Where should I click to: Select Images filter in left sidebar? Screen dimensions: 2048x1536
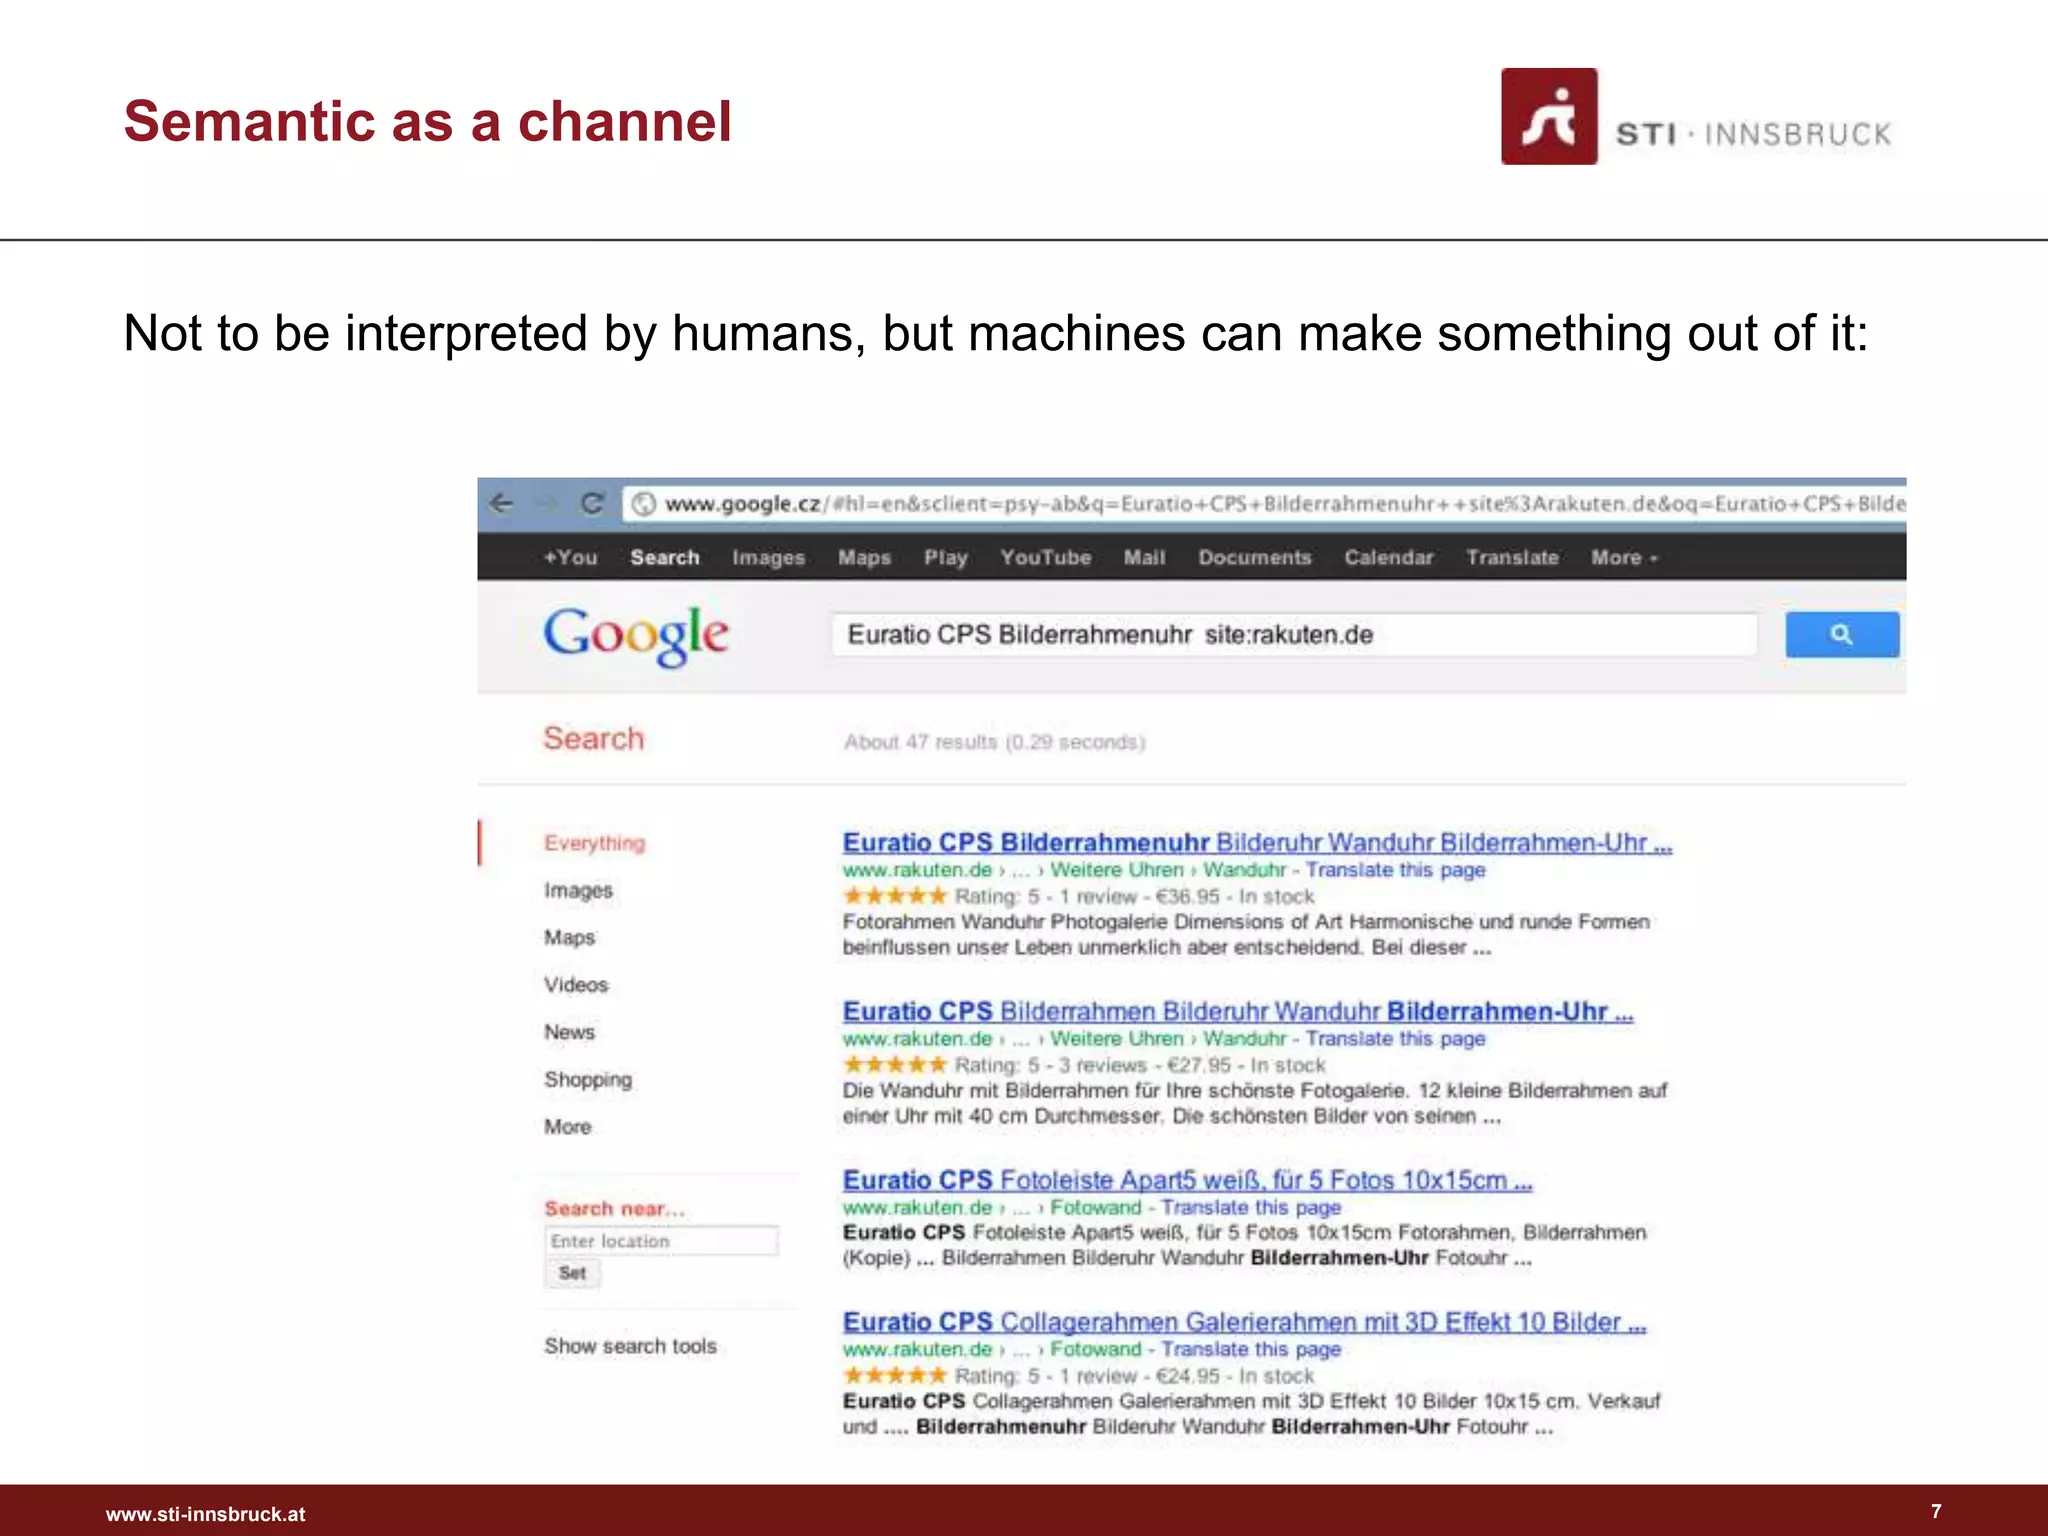(578, 890)
